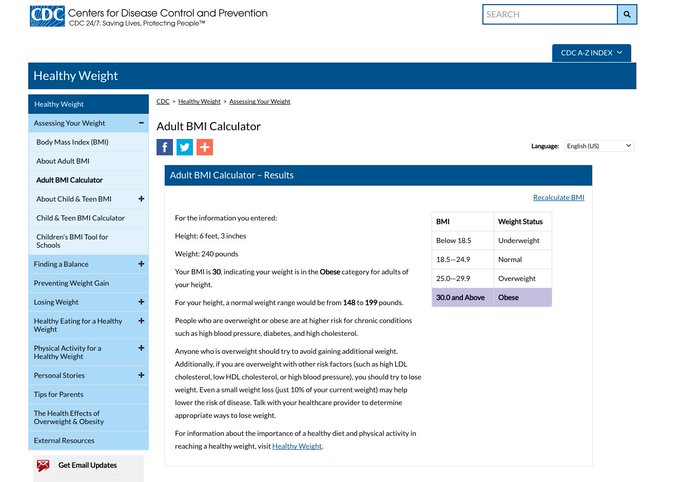Click 'Centers for Disease Control and Prevention' title
Image resolution: width=680 pixels, height=482 pixels.
[x=167, y=13]
